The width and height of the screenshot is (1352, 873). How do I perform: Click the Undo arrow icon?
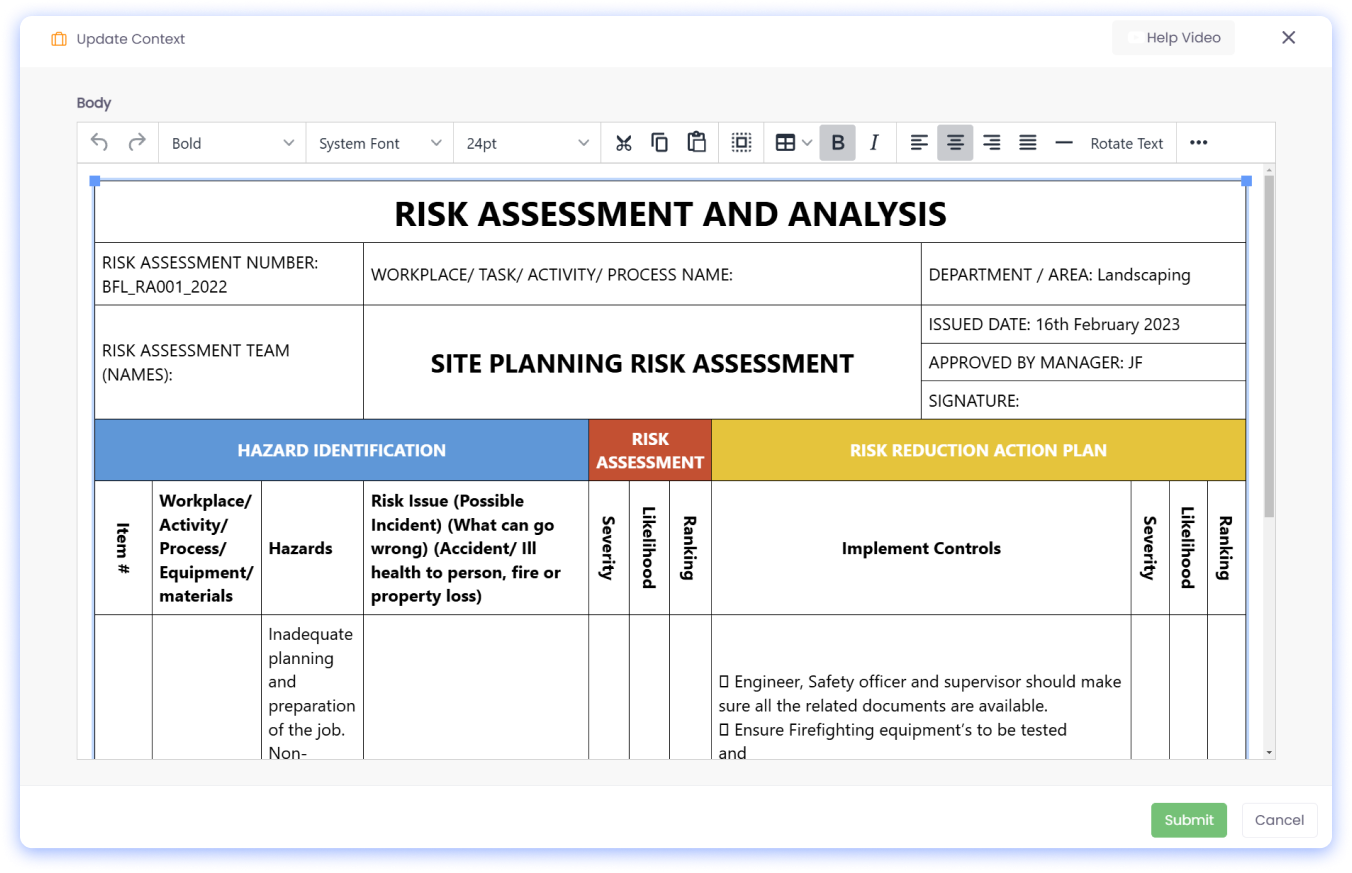(x=99, y=143)
